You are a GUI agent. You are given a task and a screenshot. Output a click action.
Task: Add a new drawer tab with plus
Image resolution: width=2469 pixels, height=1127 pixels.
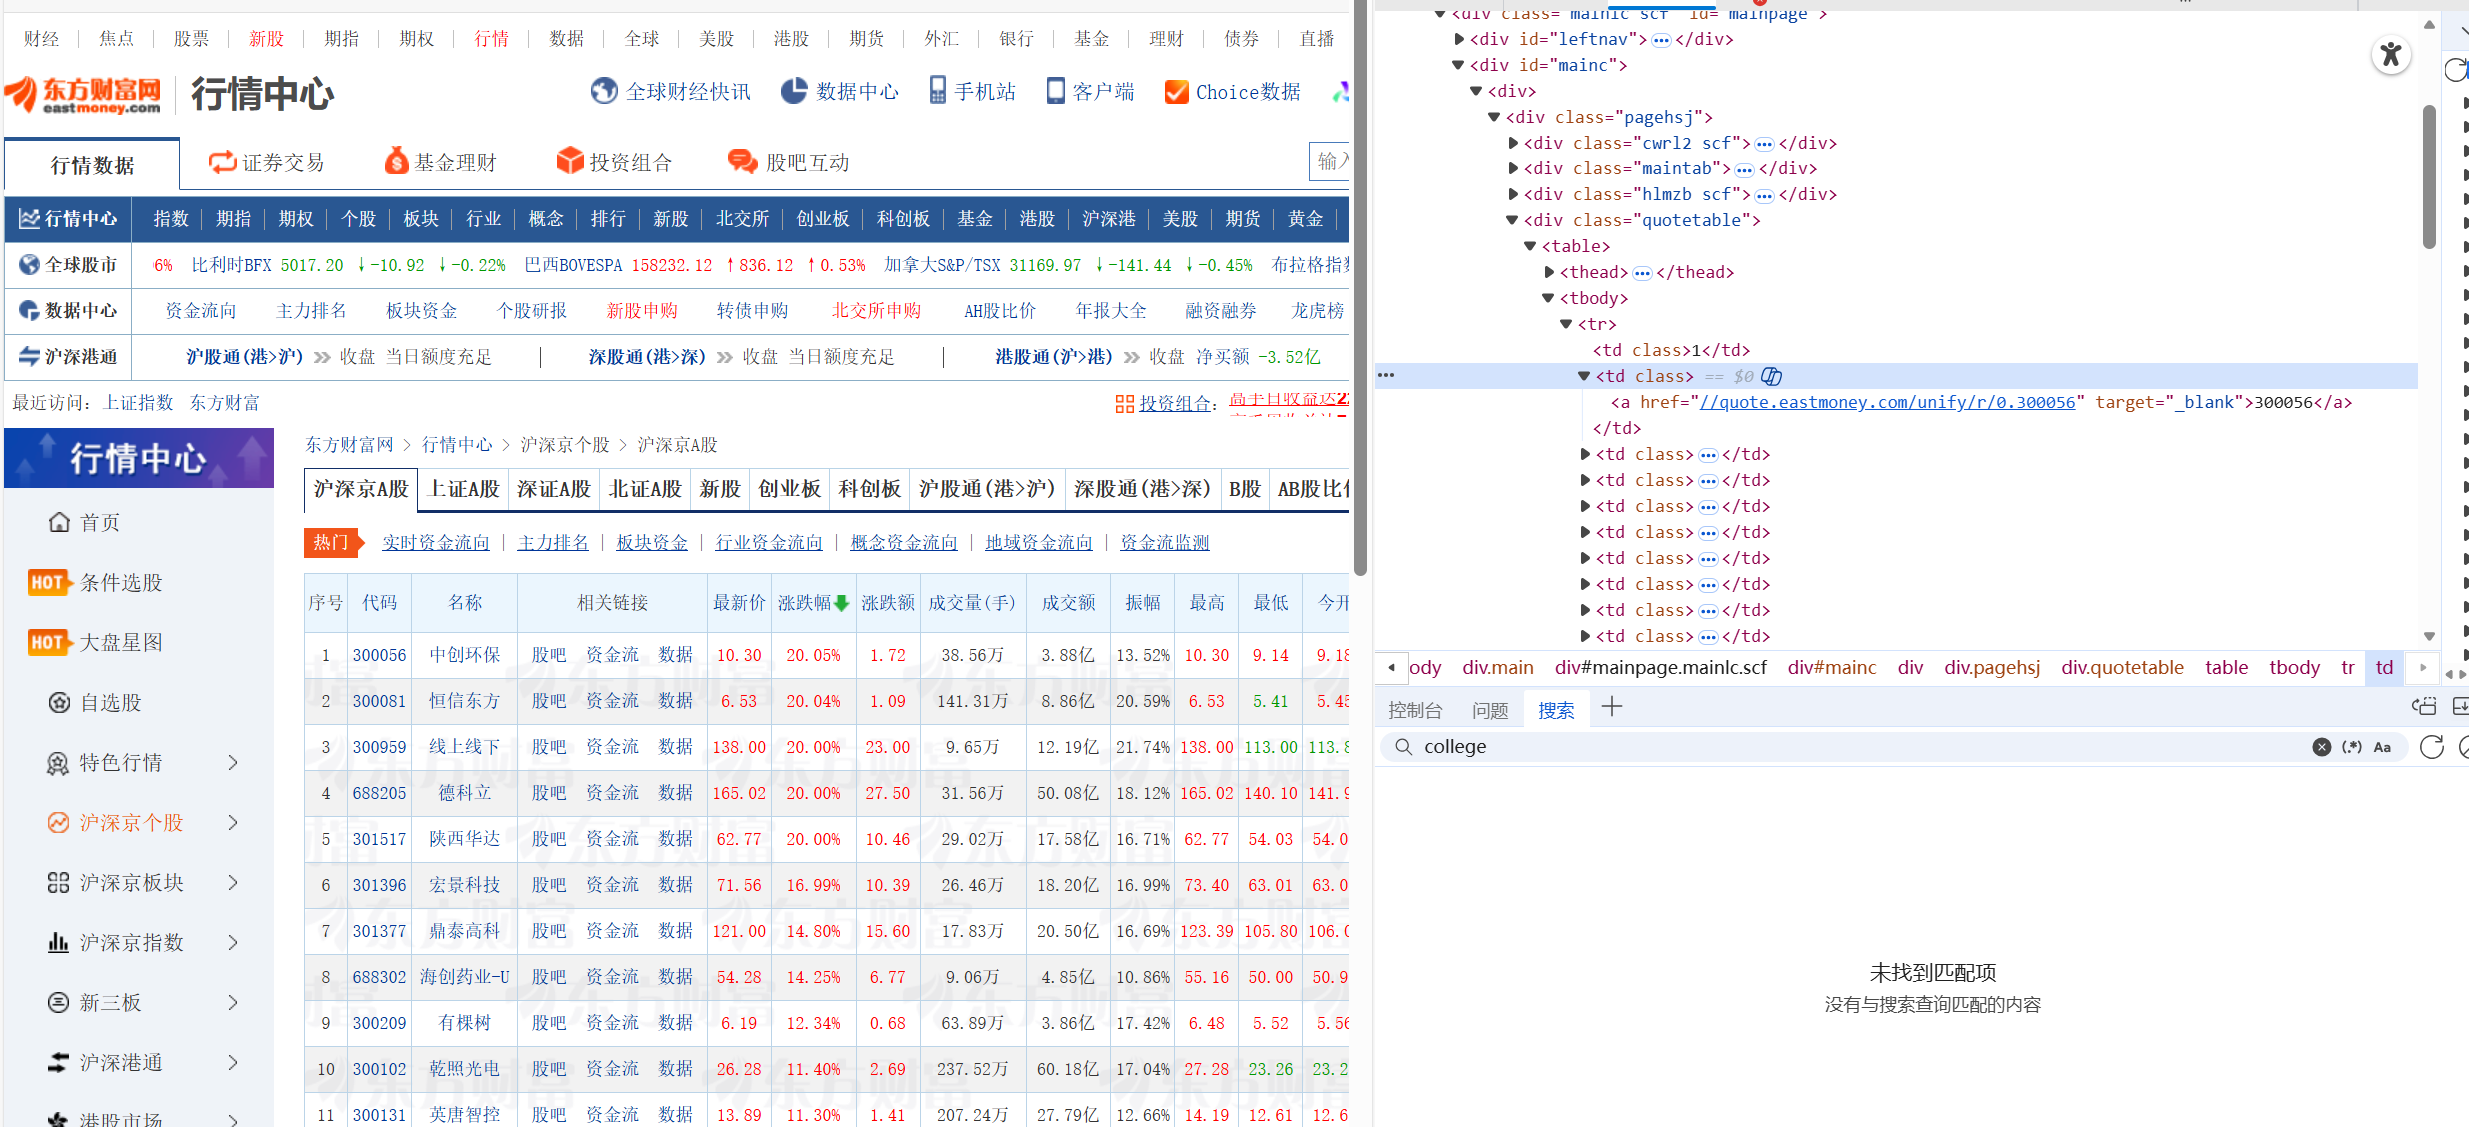1611,708
